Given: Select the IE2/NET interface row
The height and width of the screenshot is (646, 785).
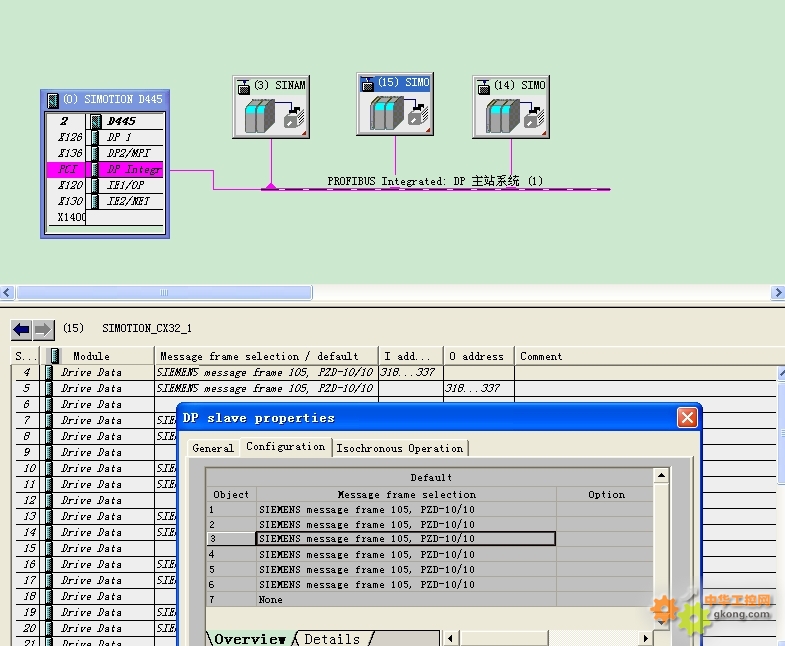Looking at the screenshot, I should tap(105, 201).
